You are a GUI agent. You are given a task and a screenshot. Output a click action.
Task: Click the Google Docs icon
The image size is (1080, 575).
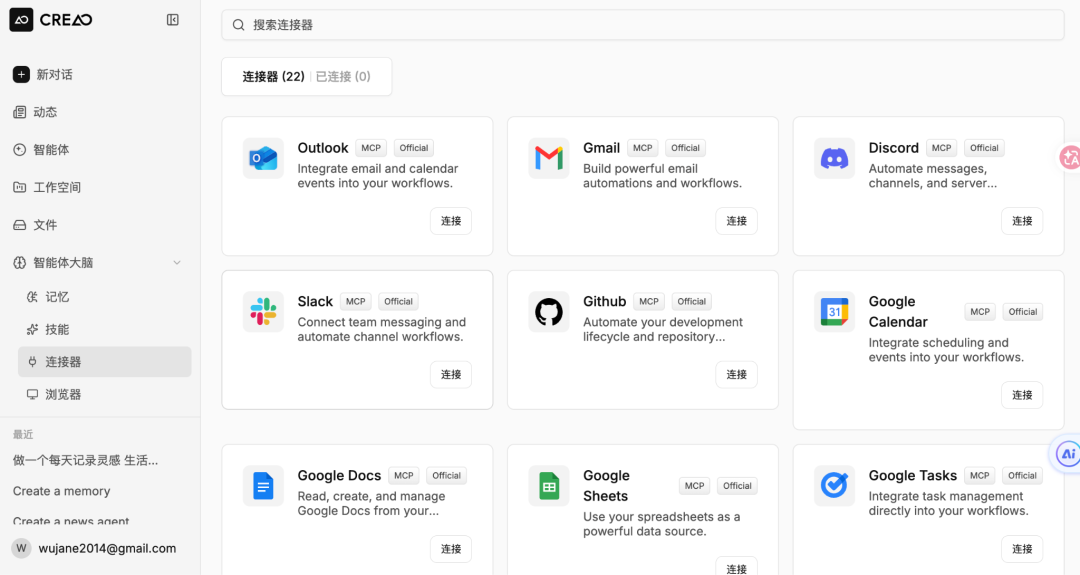point(263,486)
